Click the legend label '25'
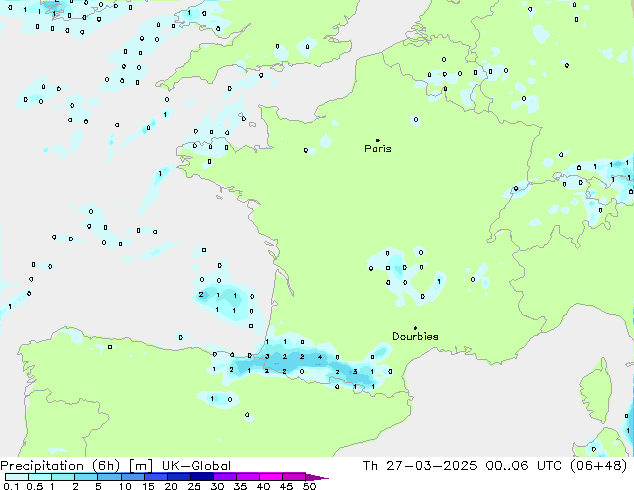634x490 pixels. pyautogui.click(x=194, y=486)
